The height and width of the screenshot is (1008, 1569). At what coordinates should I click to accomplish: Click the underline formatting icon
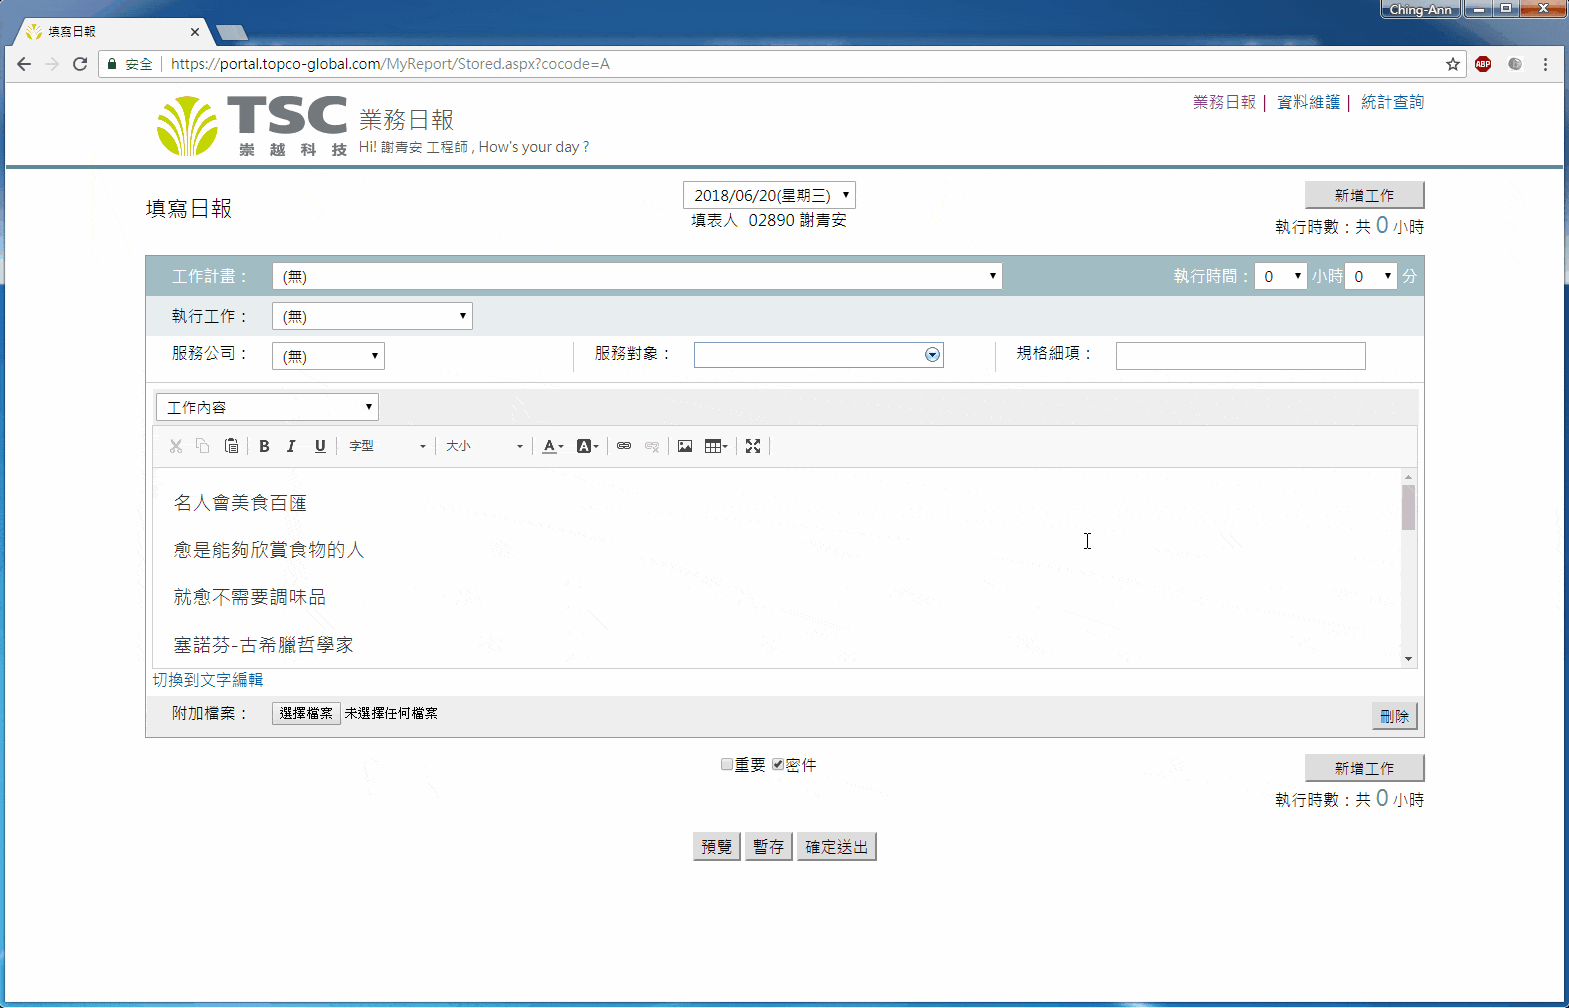coord(320,446)
